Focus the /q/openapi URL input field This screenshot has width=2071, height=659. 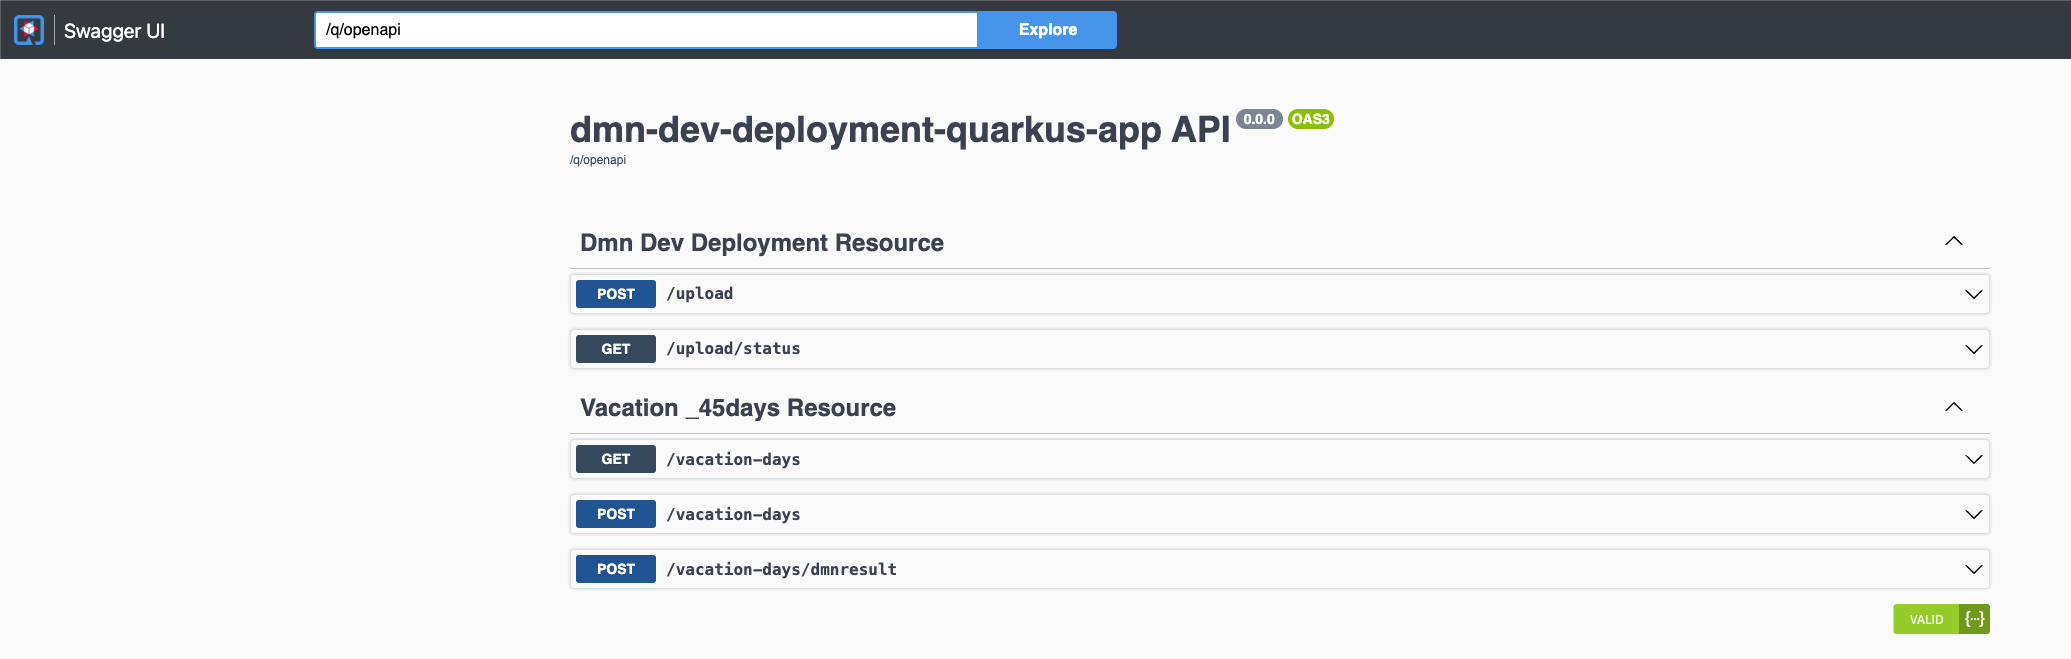coord(646,30)
